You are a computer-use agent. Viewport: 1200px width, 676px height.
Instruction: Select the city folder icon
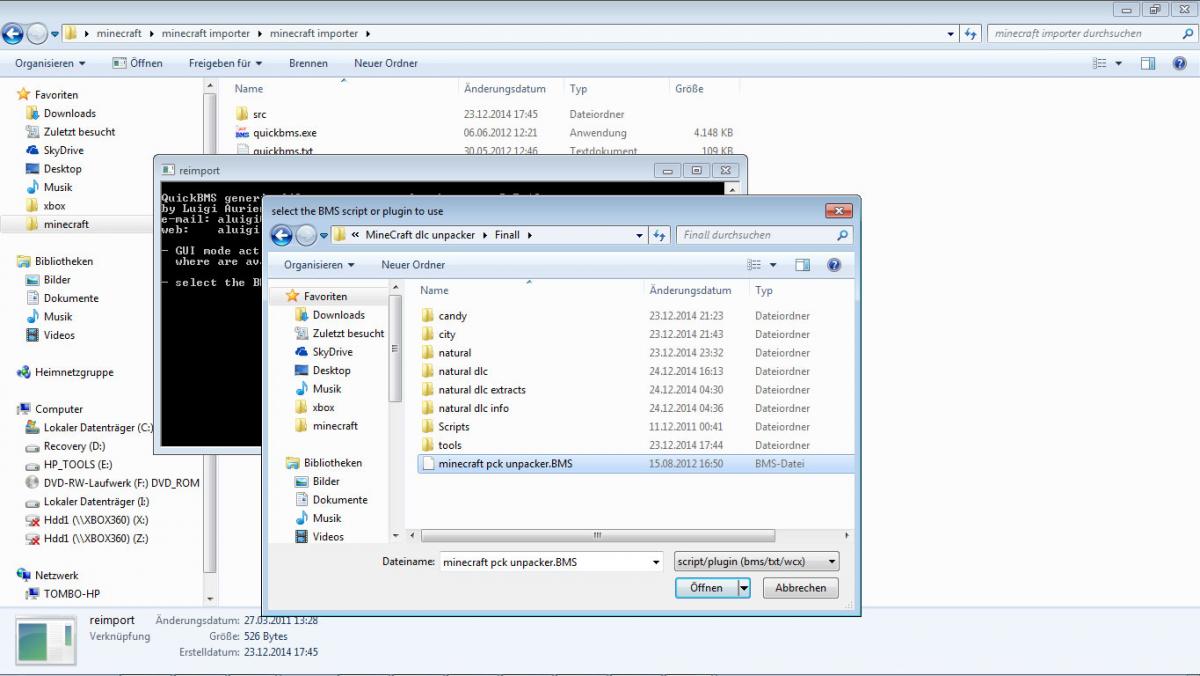click(428, 334)
